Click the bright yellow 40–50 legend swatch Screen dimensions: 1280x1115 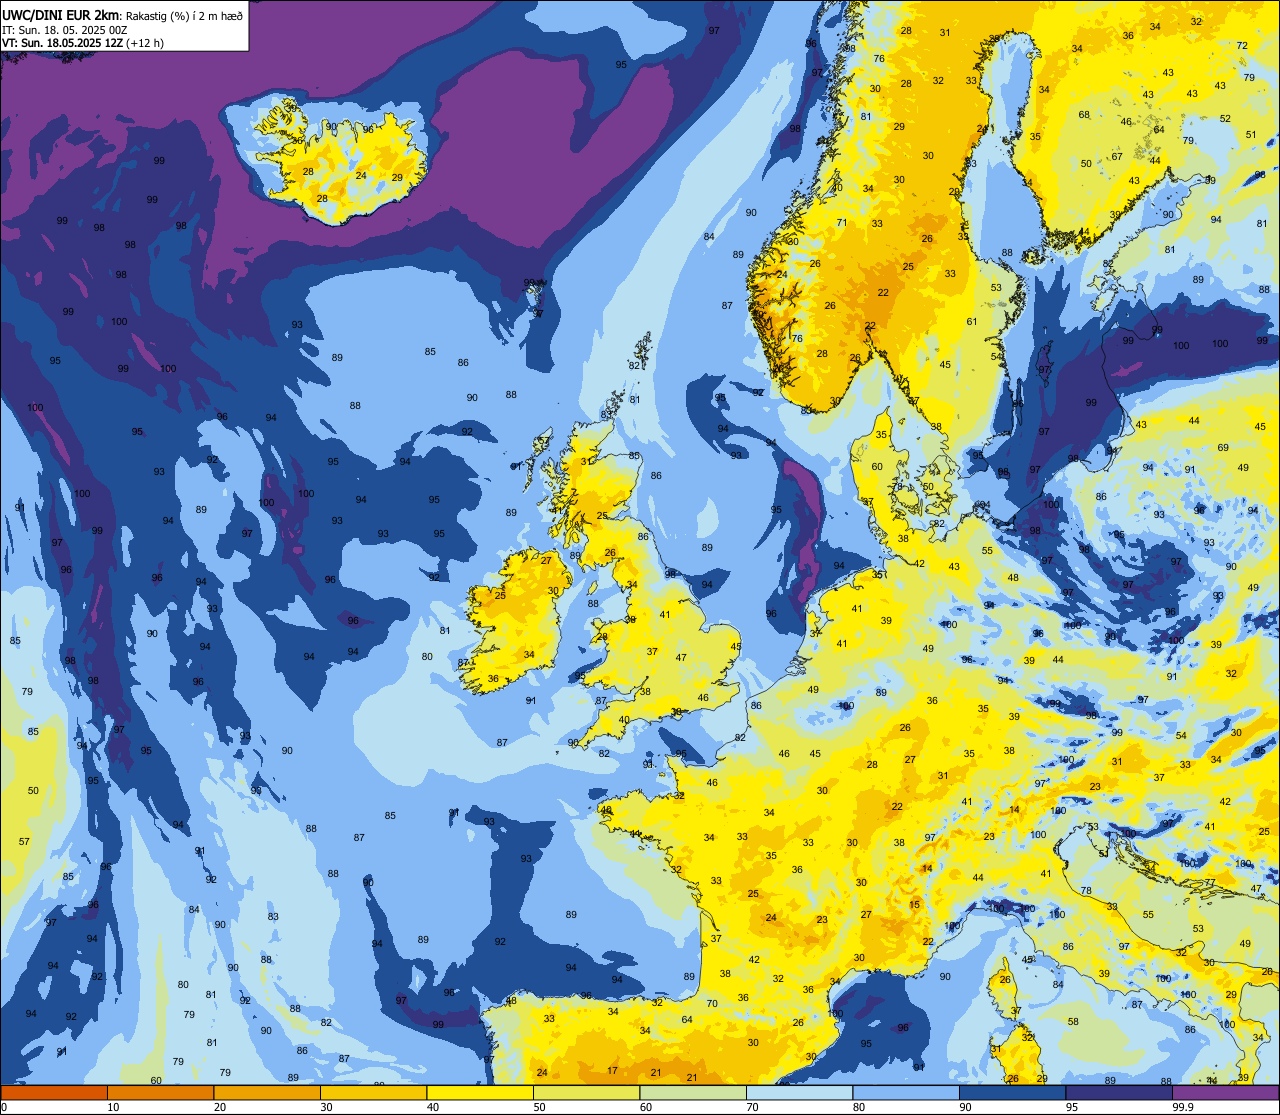pyautogui.click(x=480, y=1092)
